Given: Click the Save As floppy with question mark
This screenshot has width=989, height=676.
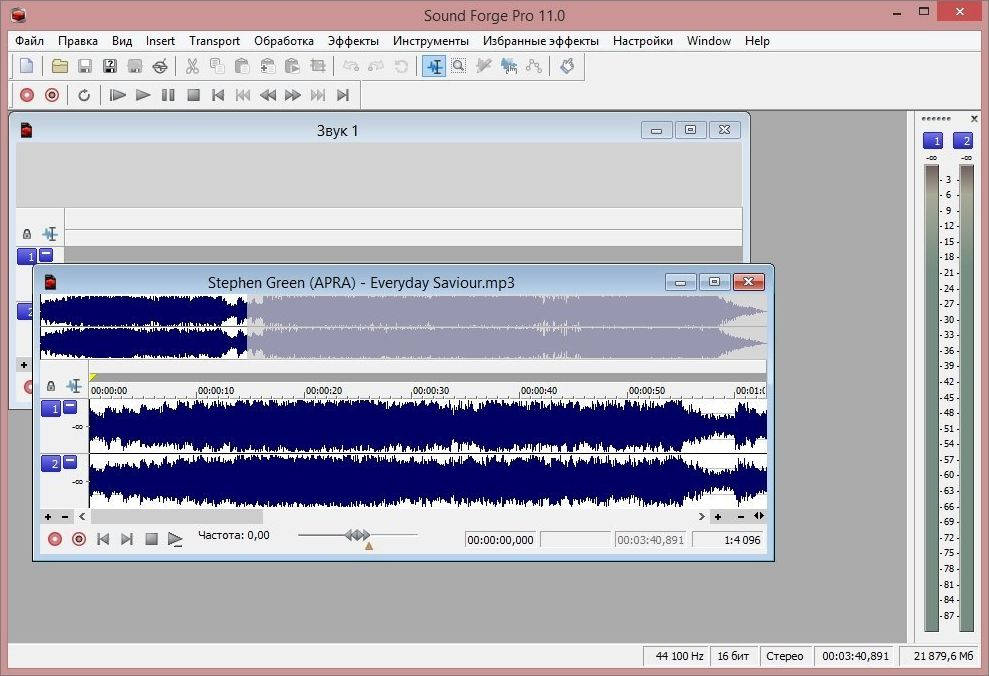Looking at the screenshot, I should point(110,66).
